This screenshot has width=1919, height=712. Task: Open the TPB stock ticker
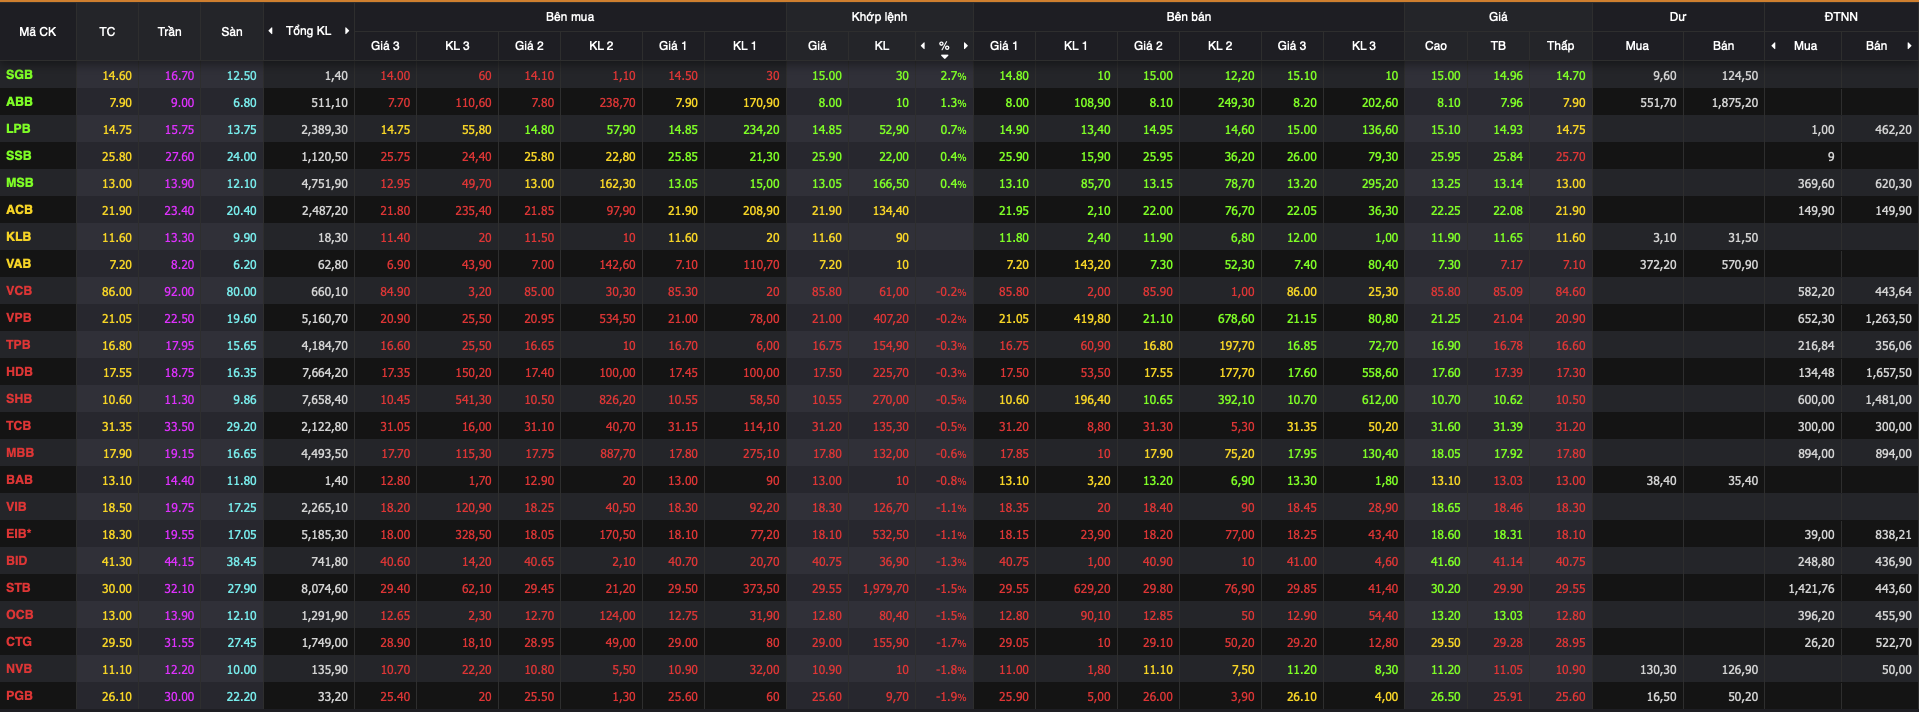tap(18, 345)
